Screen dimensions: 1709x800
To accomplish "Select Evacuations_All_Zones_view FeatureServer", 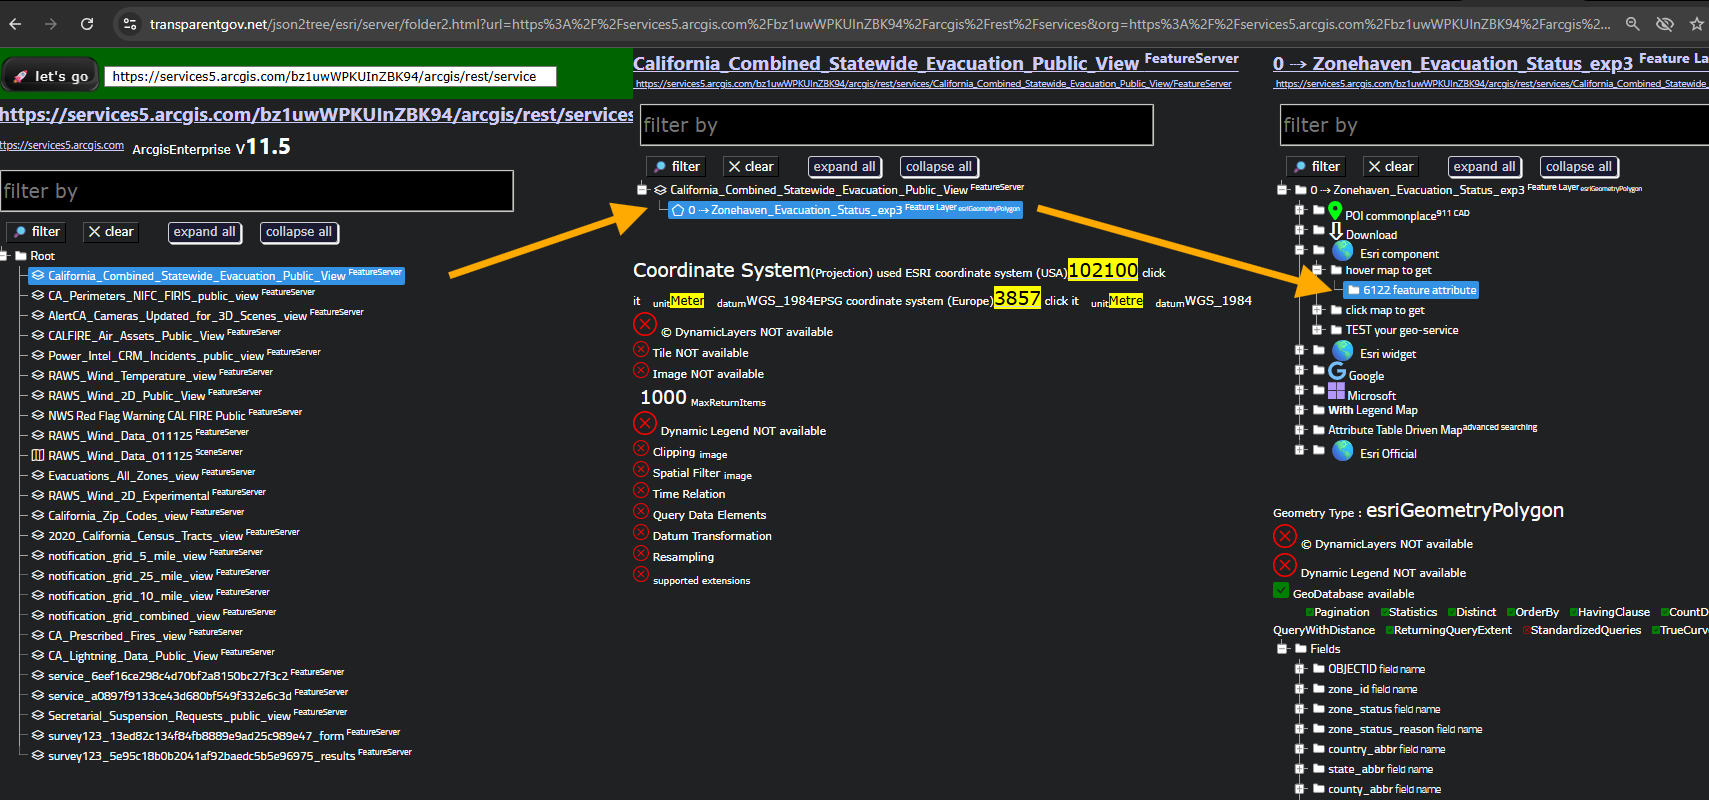I will click(143, 475).
